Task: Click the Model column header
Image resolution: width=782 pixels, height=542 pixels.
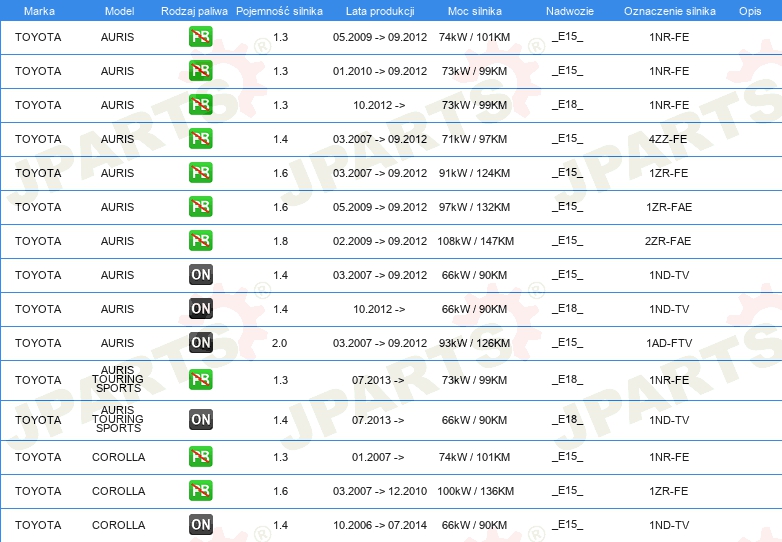Action: pyautogui.click(x=119, y=11)
